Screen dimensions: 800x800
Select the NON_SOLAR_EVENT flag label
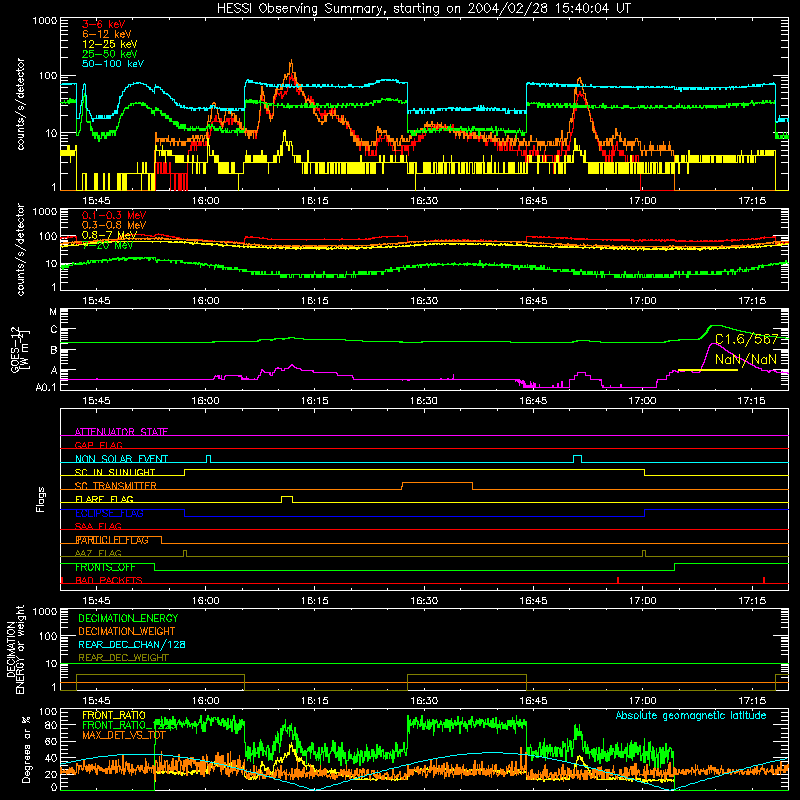click(x=121, y=459)
